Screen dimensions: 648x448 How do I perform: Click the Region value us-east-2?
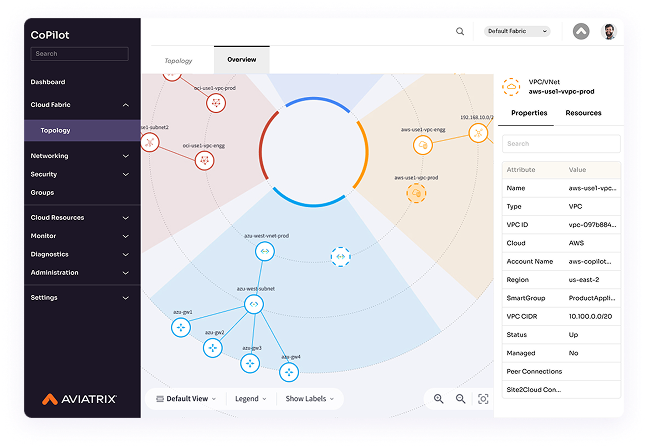pyautogui.click(x=584, y=280)
